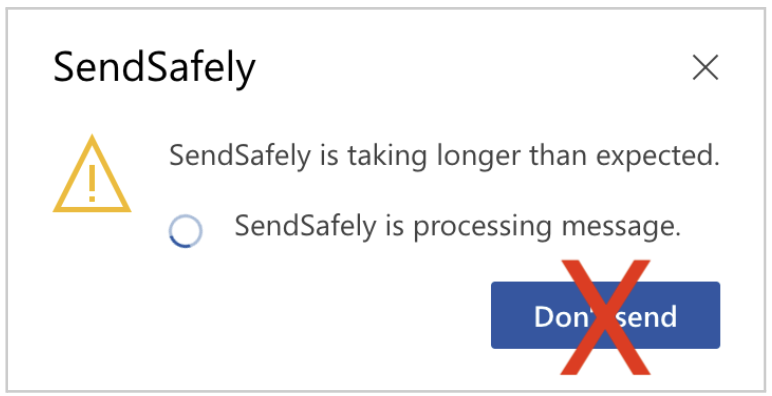Image resolution: width=772 pixels, height=396 pixels.
Task: Click the SendSafely dialog title
Action: pos(154,68)
